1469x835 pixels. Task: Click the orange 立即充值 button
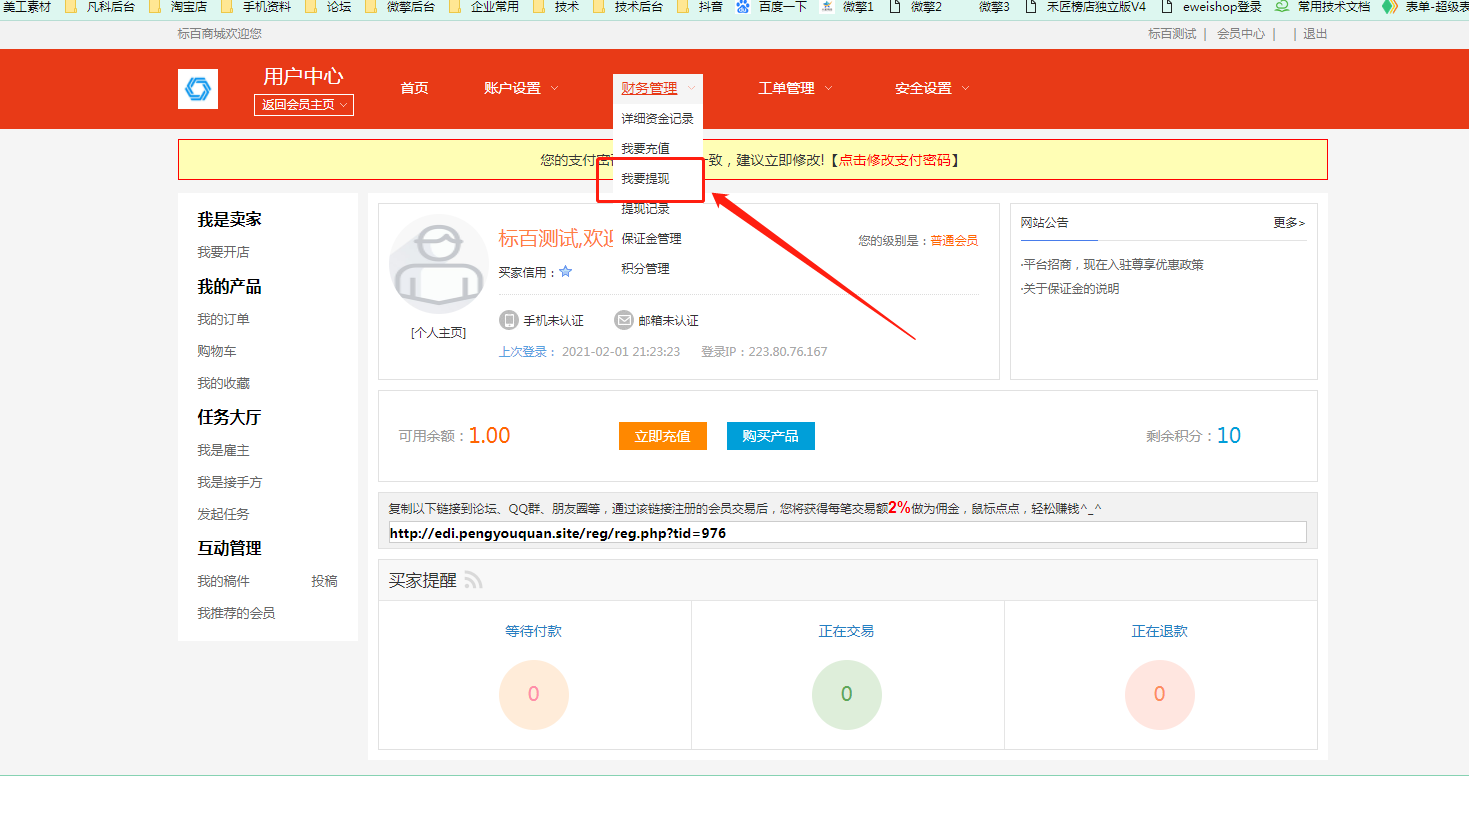(x=662, y=436)
